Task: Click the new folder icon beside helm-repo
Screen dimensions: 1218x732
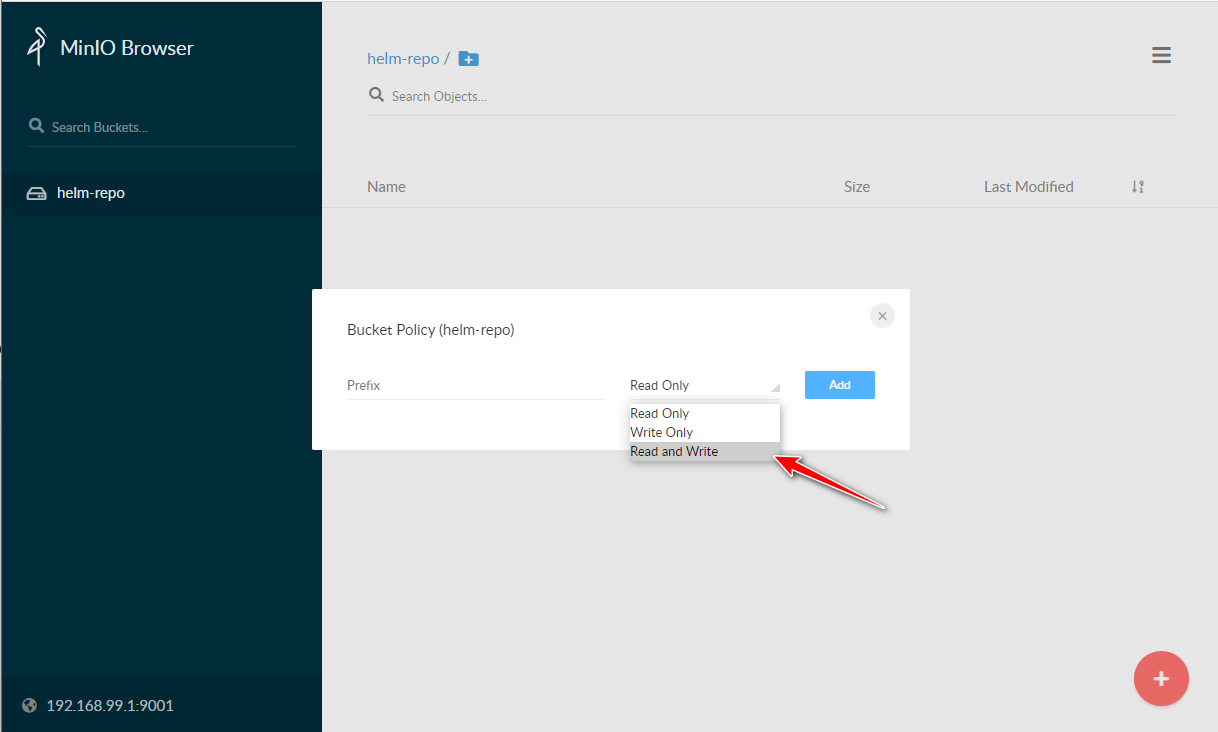Action: coord(468,59)
